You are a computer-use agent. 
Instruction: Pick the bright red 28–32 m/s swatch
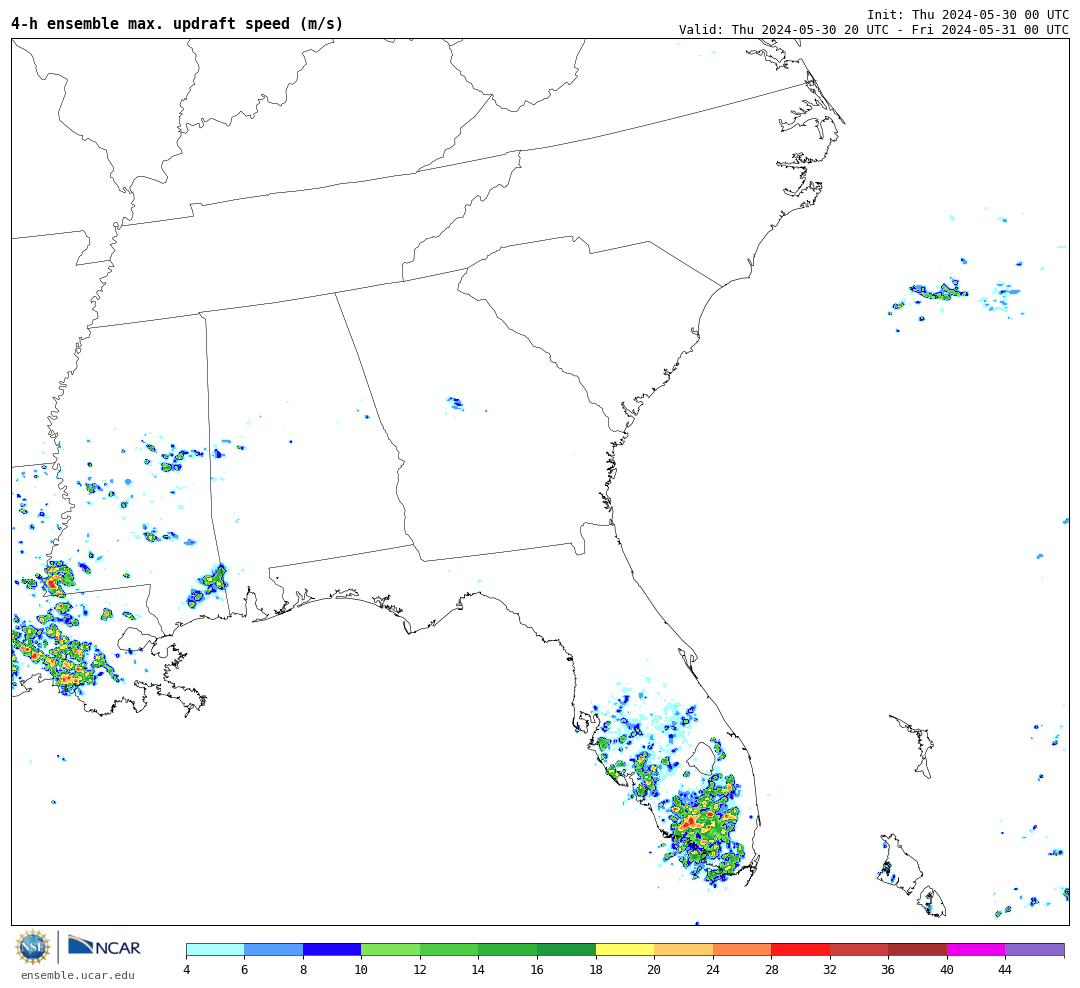(x=800, y=949)
